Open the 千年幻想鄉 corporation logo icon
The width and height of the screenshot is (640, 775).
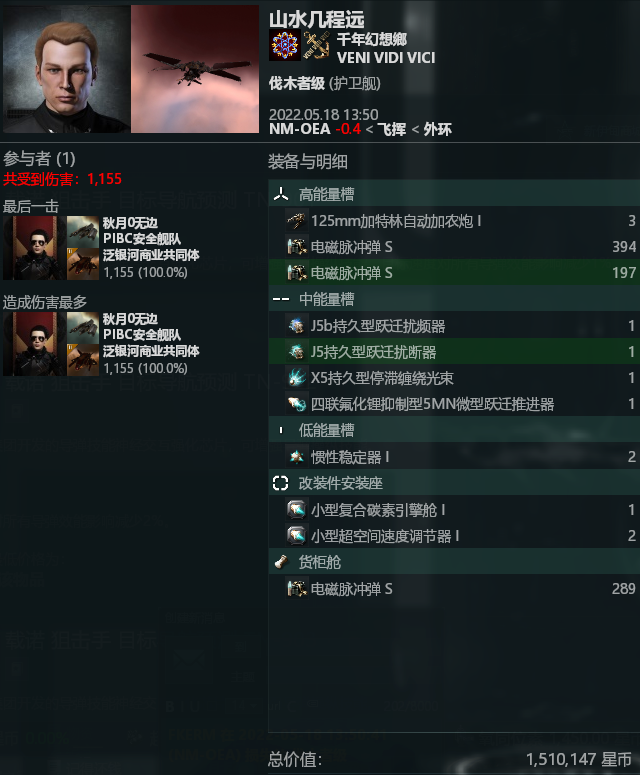[285, 45]
